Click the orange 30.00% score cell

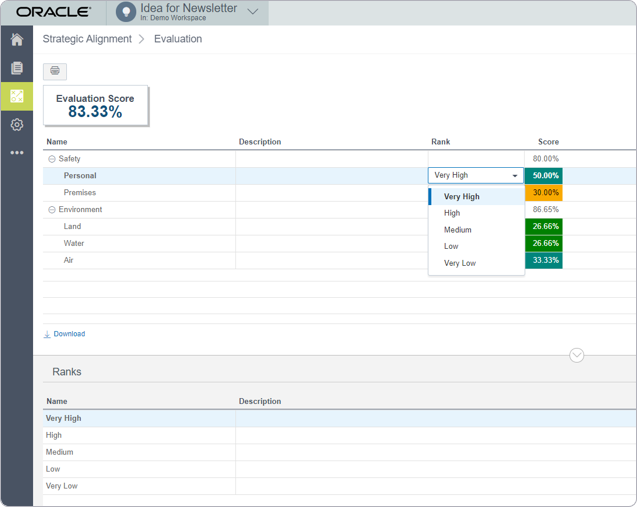(544, 193)
